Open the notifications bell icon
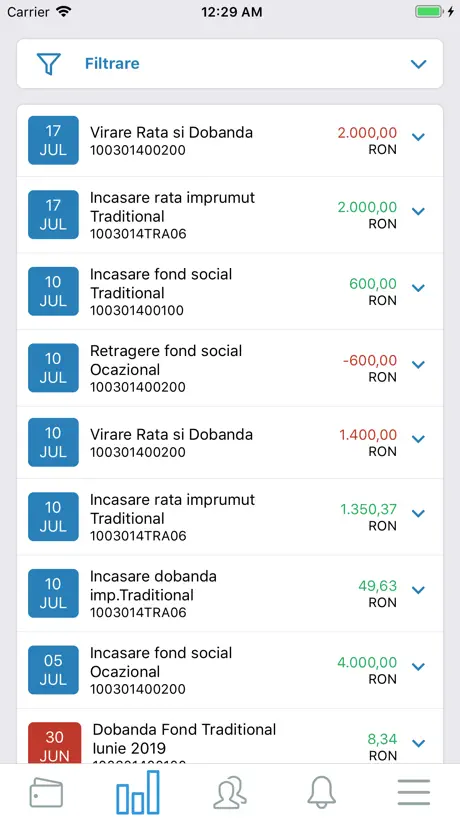The width and height of the screenshot is (460, 818). (322, 792)
